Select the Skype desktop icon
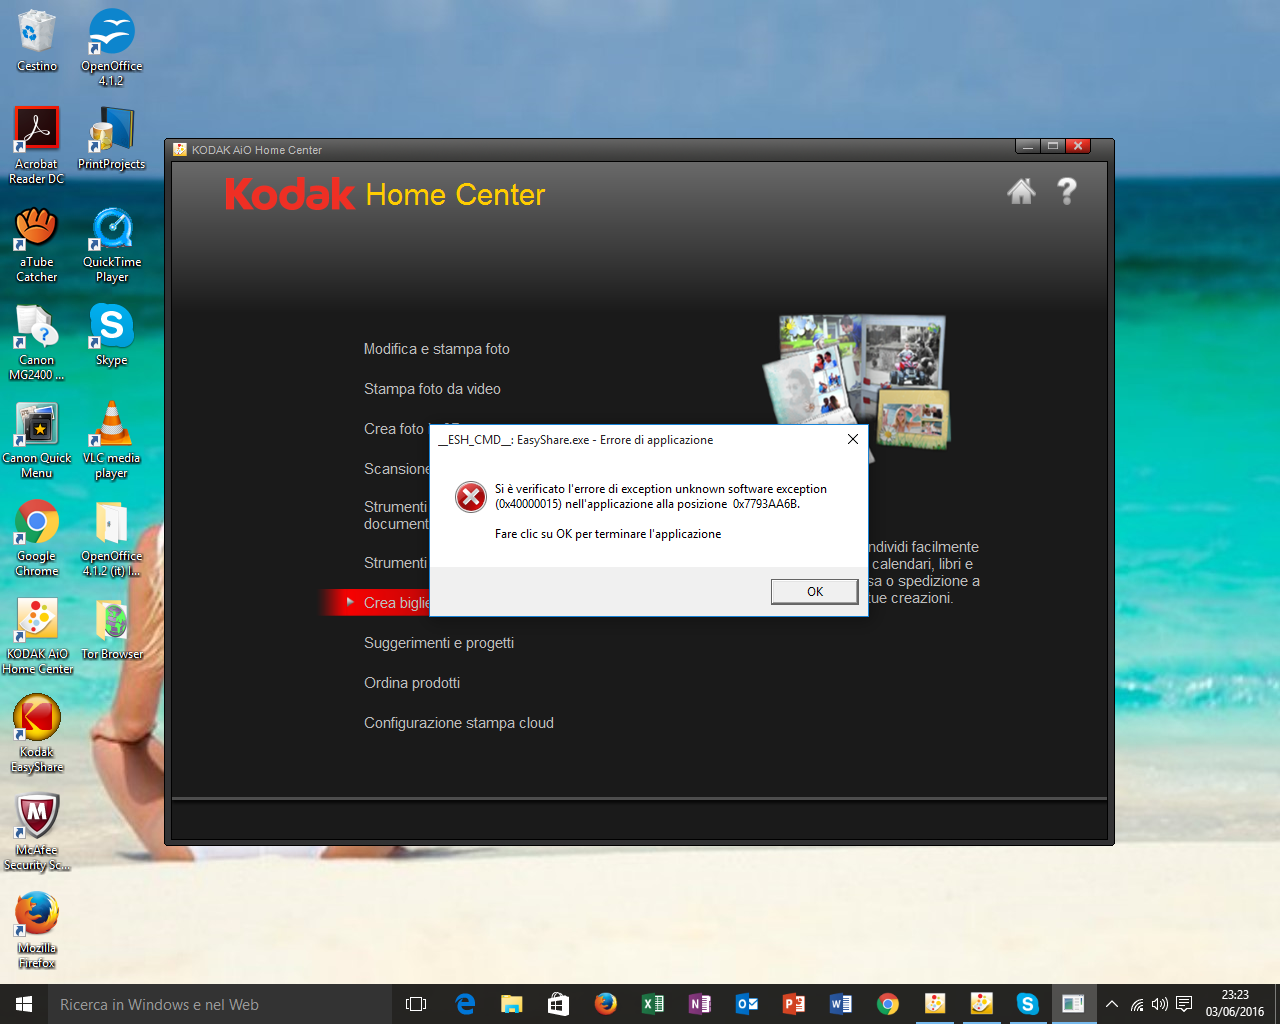 click(112, 334)
